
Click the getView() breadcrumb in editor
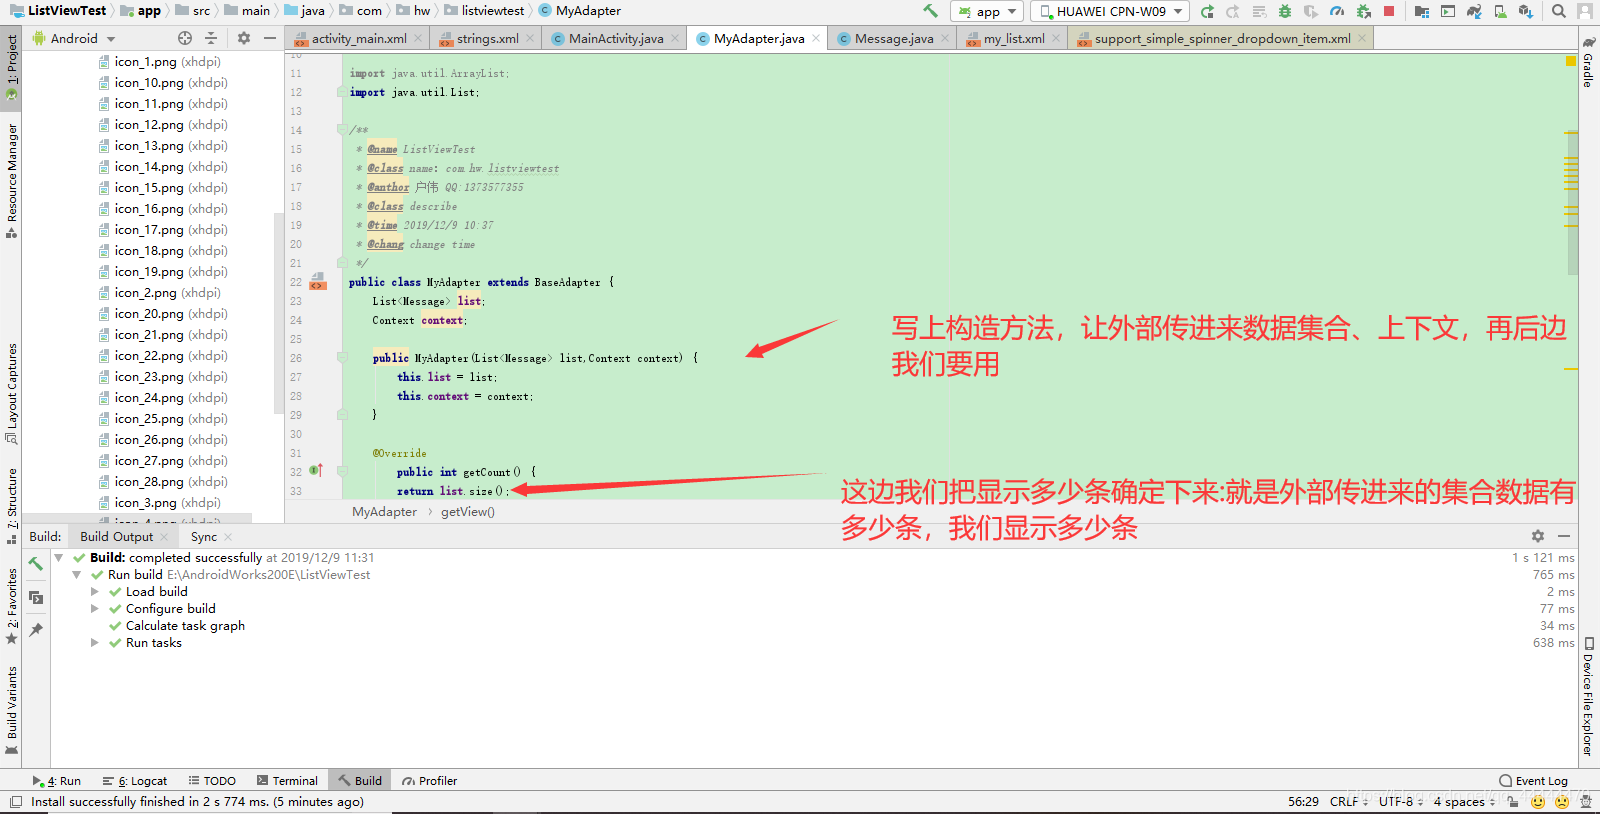coord(468,512)
